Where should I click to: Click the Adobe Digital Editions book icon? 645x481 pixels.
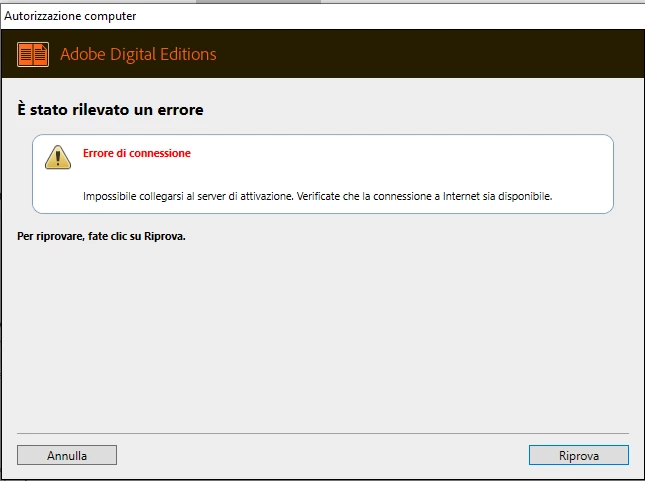pos(33,54)
